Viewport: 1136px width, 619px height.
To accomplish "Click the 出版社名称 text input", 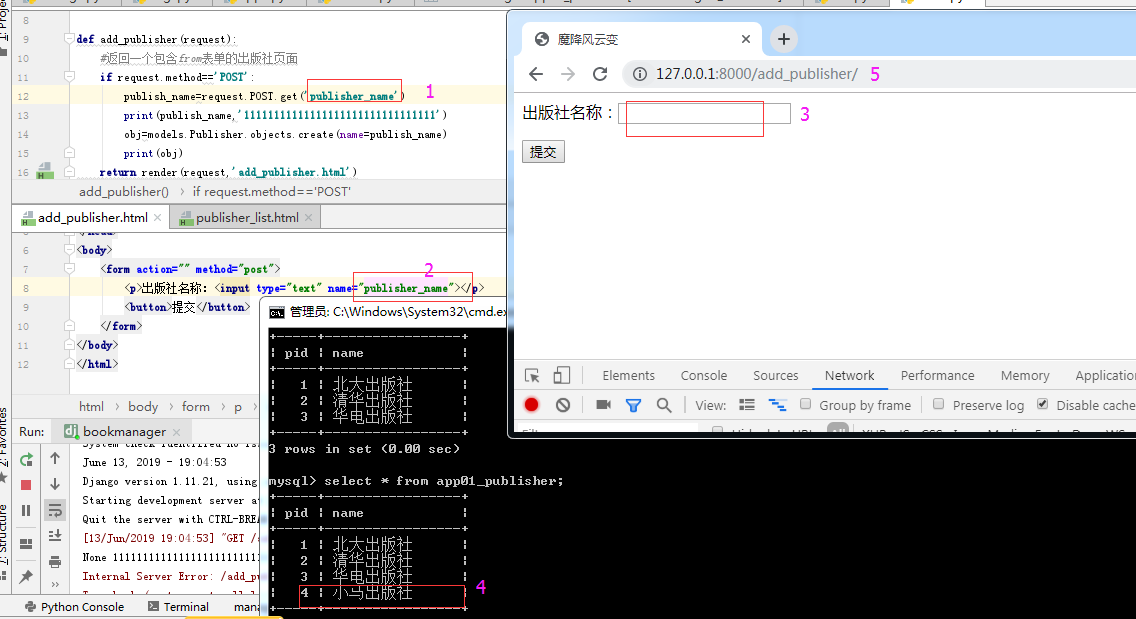I will [704, 113].
